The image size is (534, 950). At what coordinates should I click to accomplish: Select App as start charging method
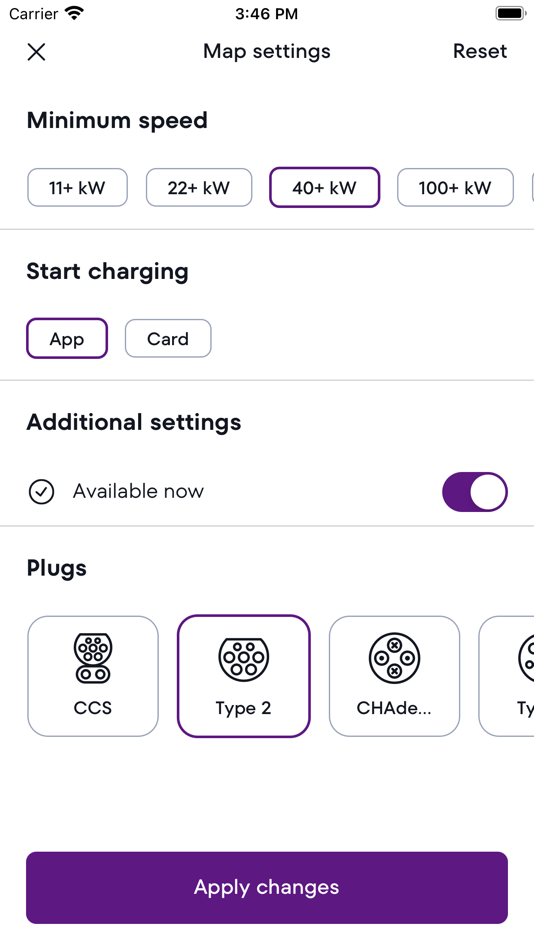pyautogui.click(x=67, y=339)
